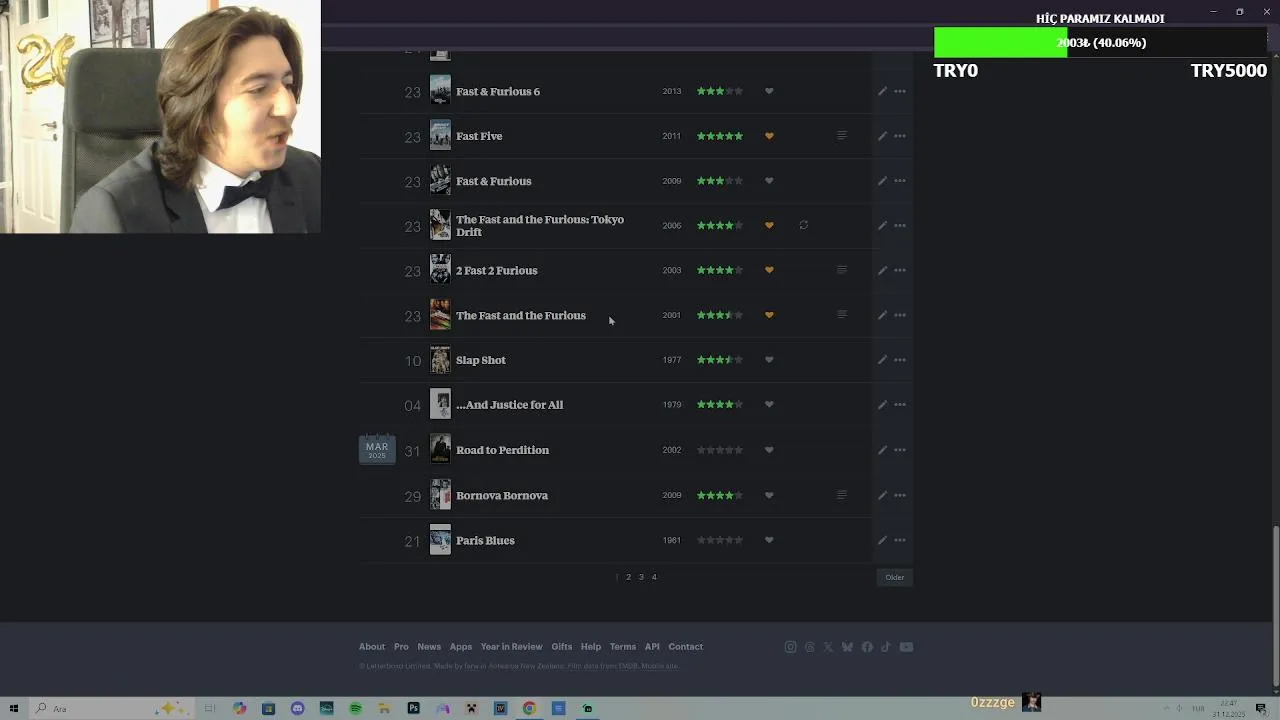The image size is (1280, 720).
Task: Open the About footer link
Action: [372, 647]
